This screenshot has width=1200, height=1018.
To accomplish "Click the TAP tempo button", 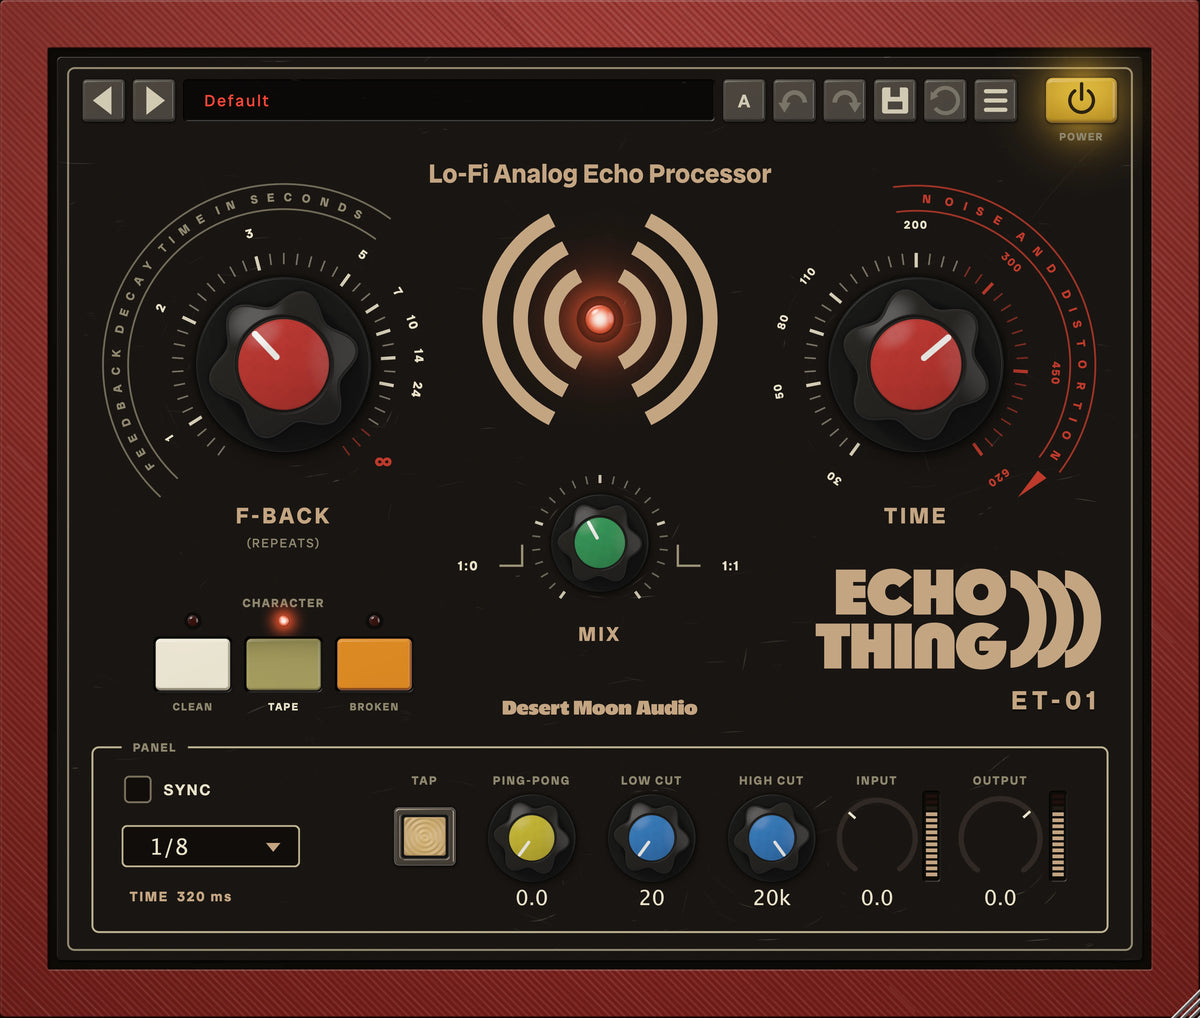I will [x=425, y=836].
